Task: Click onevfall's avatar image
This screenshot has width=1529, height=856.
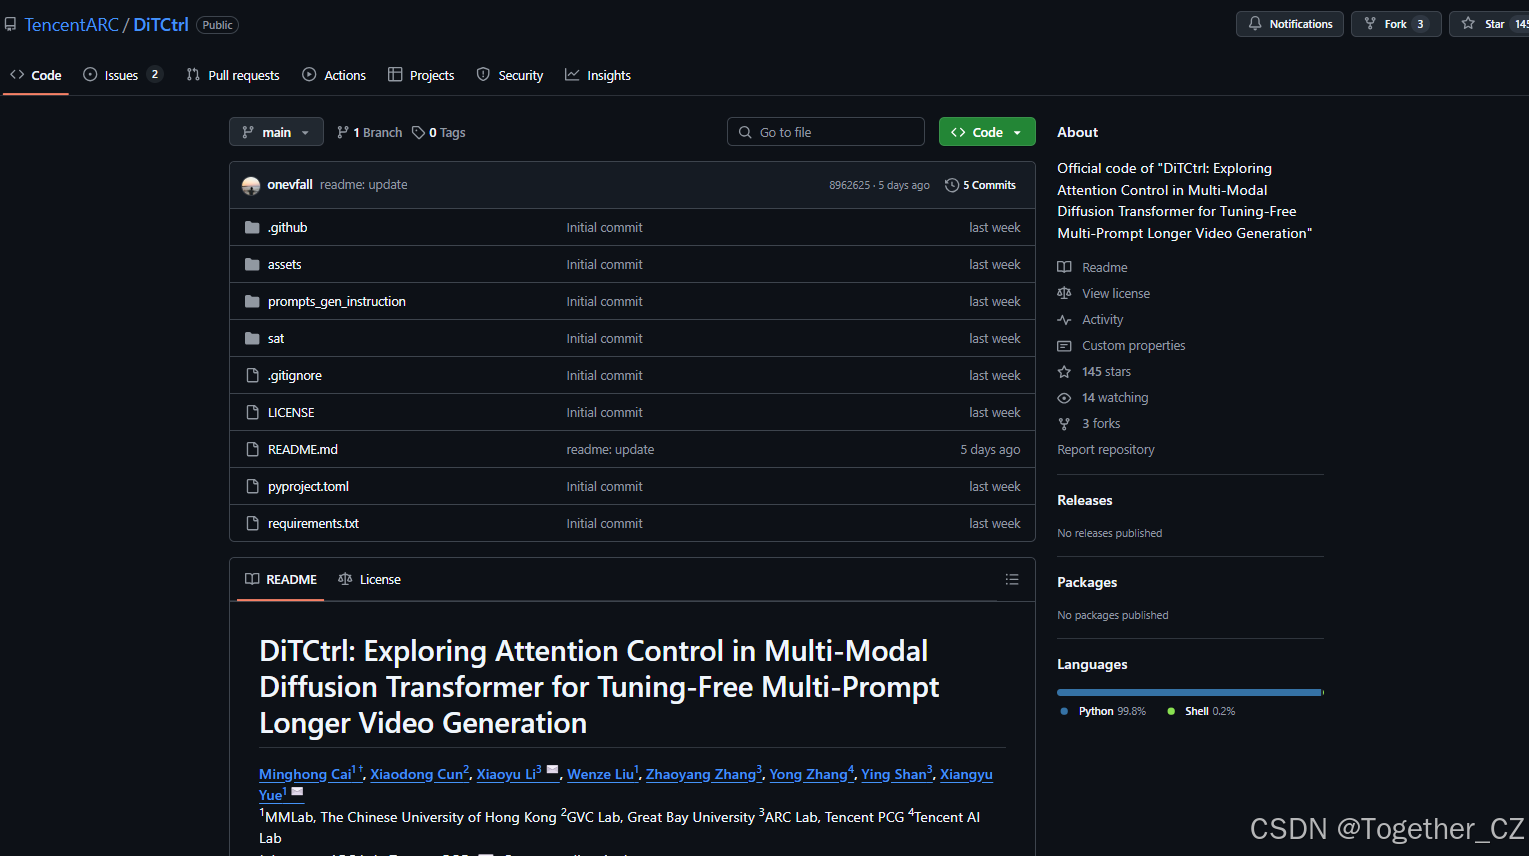Action: pos(251,185)
